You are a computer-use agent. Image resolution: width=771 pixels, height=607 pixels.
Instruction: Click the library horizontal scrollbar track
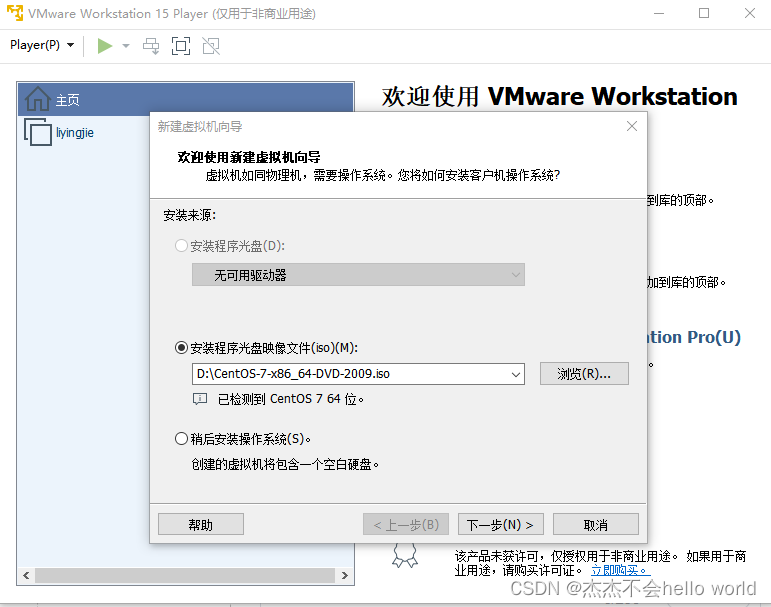point(185,575)
